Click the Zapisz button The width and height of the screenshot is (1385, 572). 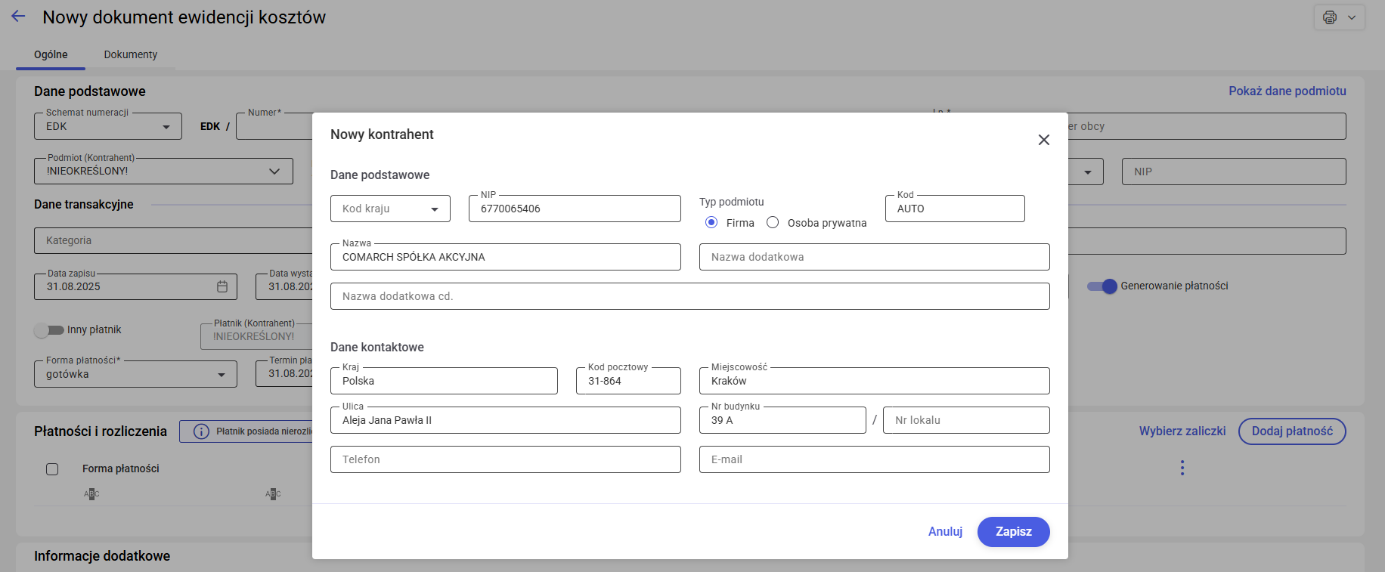point(1013,532)
